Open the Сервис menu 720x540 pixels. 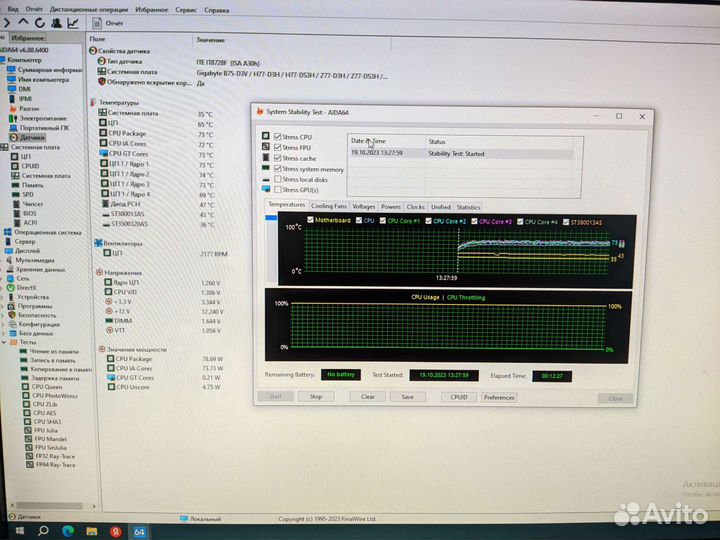tap(186, 10)
